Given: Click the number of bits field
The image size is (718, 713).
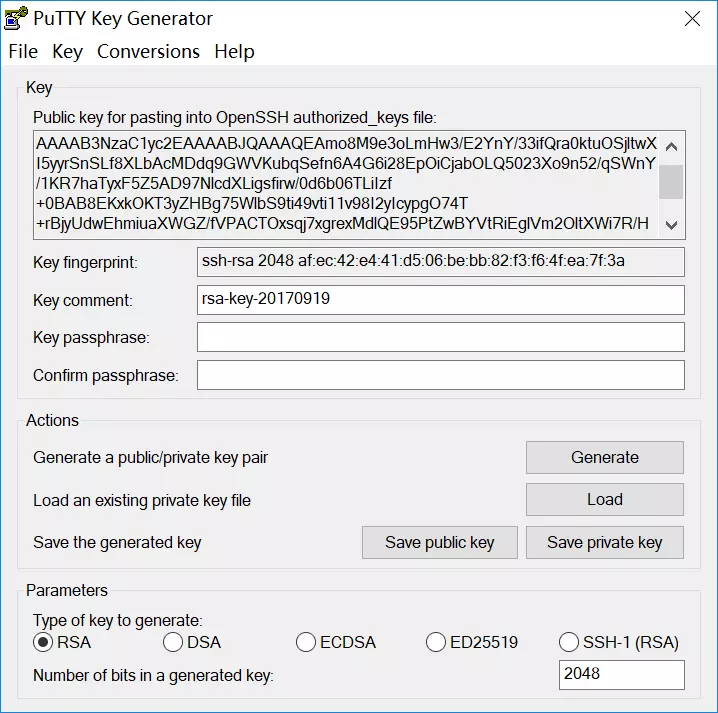Looking at the screenshot, I should [621, 675].
